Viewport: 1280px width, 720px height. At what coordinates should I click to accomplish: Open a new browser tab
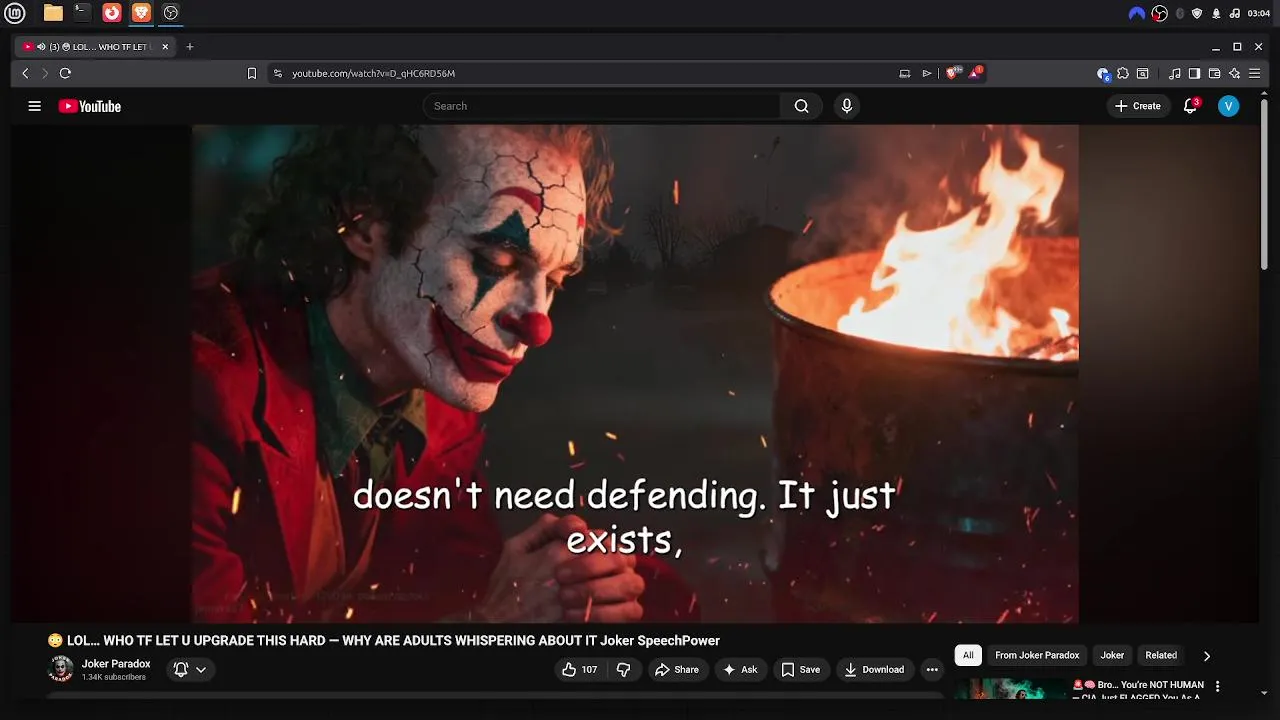click(x=190, y=47)
